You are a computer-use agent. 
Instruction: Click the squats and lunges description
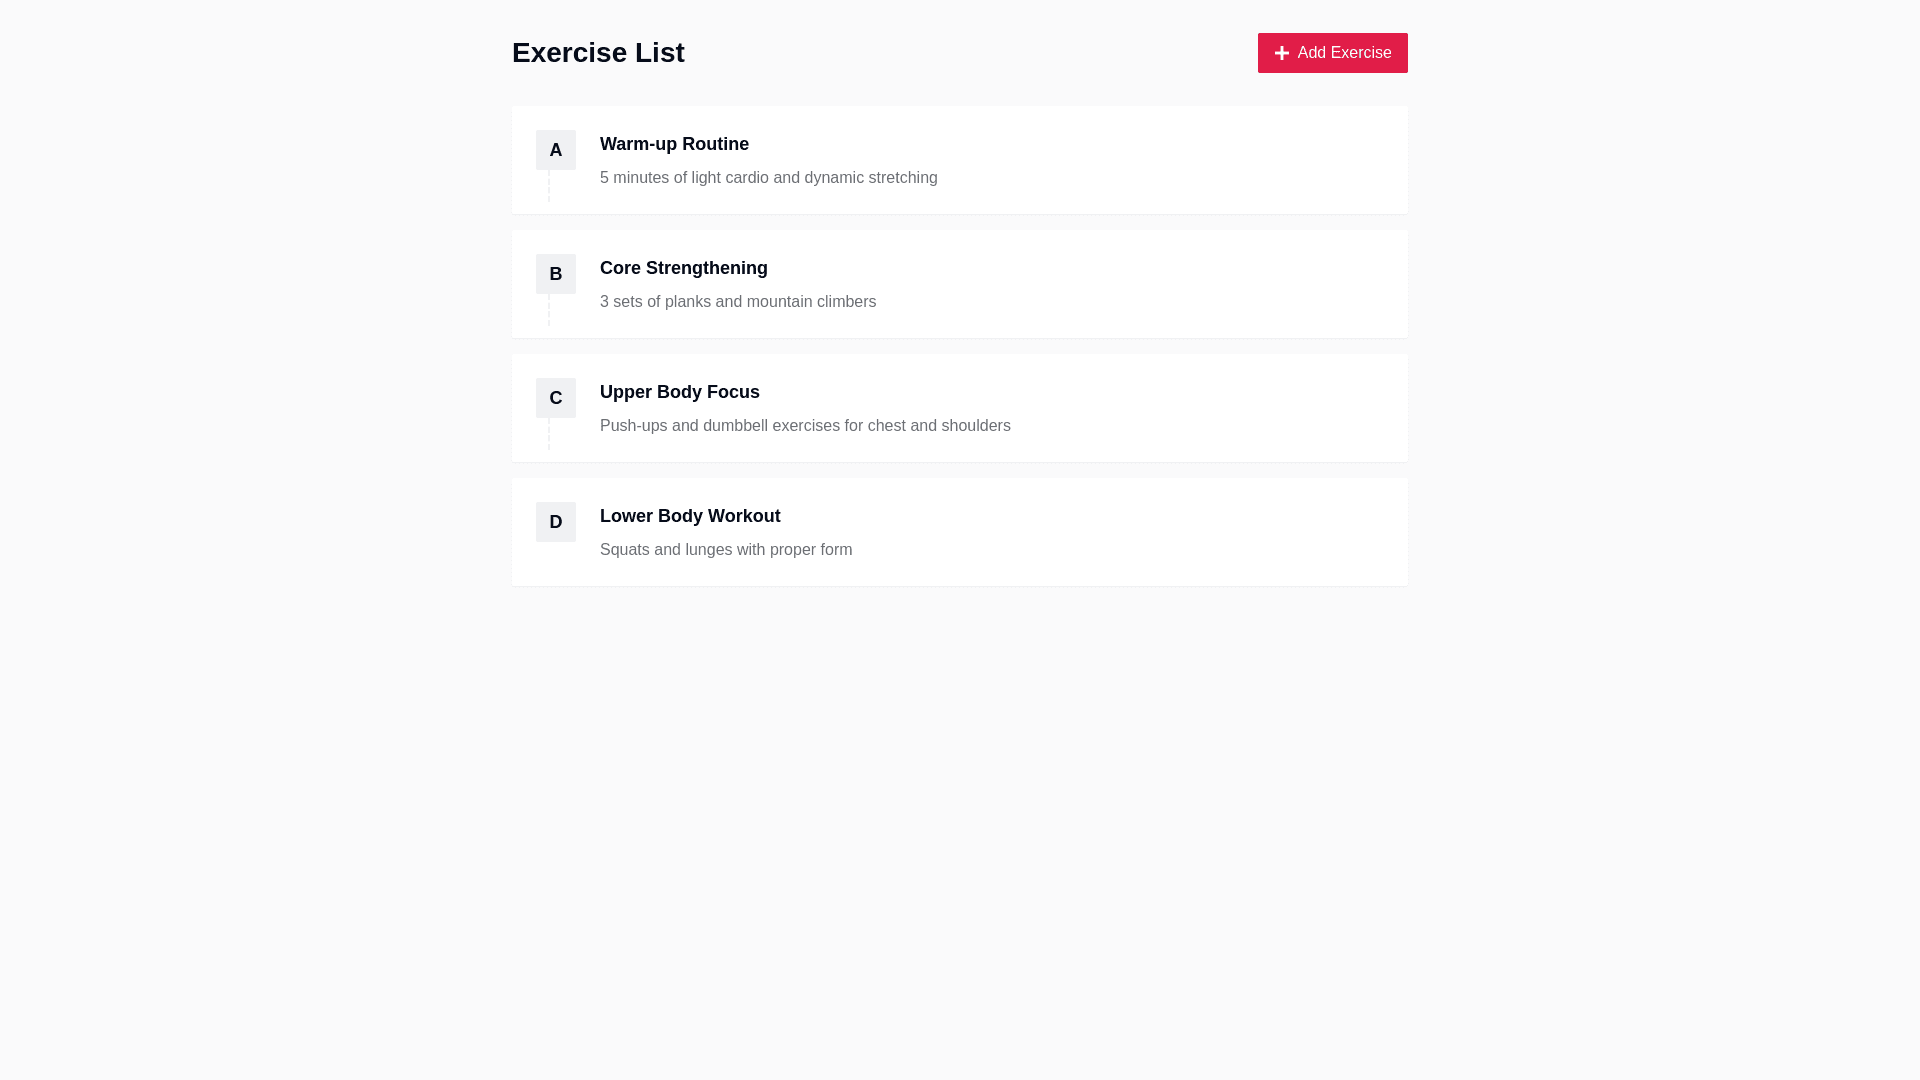726,550
